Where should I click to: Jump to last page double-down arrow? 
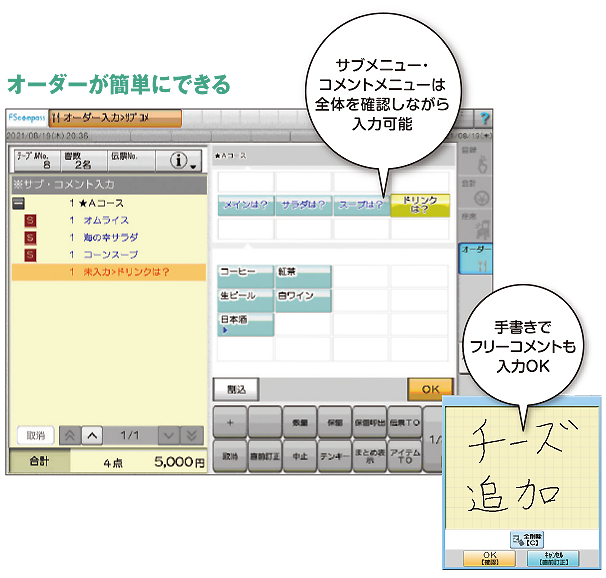(192, 435)
